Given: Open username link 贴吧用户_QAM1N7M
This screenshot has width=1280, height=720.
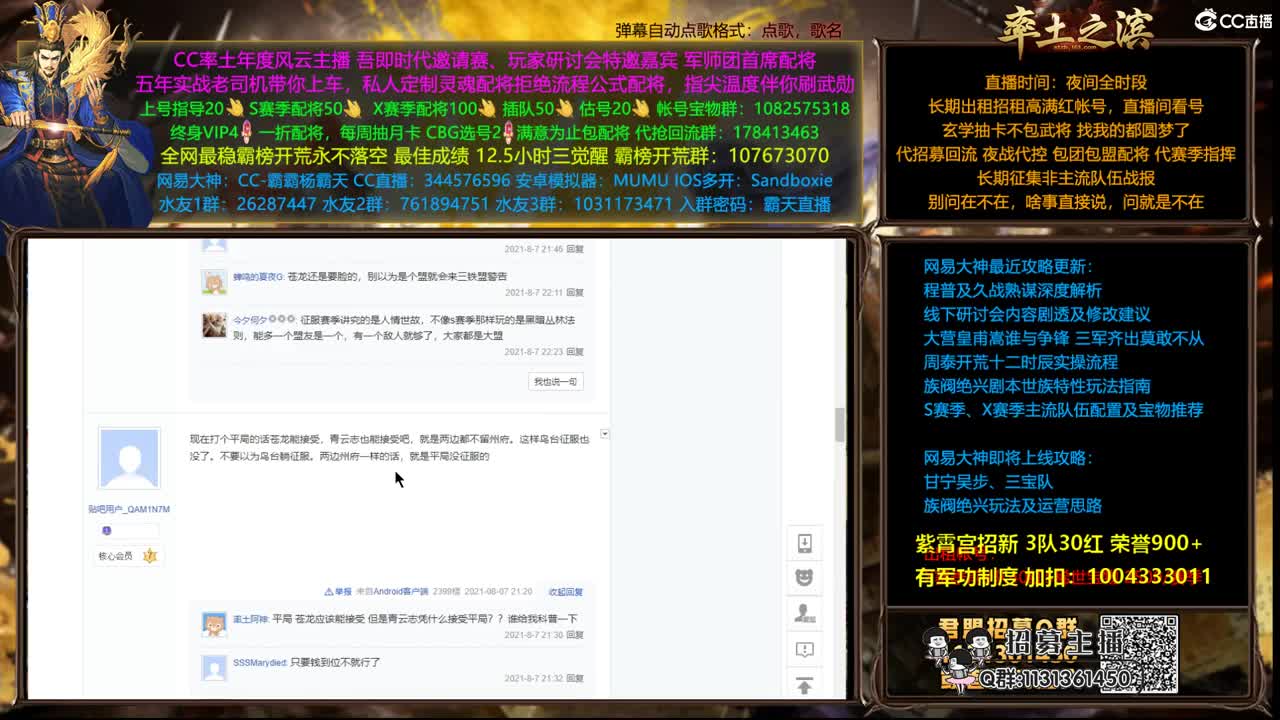Looking at the screenshot, I should pos(129,509).
